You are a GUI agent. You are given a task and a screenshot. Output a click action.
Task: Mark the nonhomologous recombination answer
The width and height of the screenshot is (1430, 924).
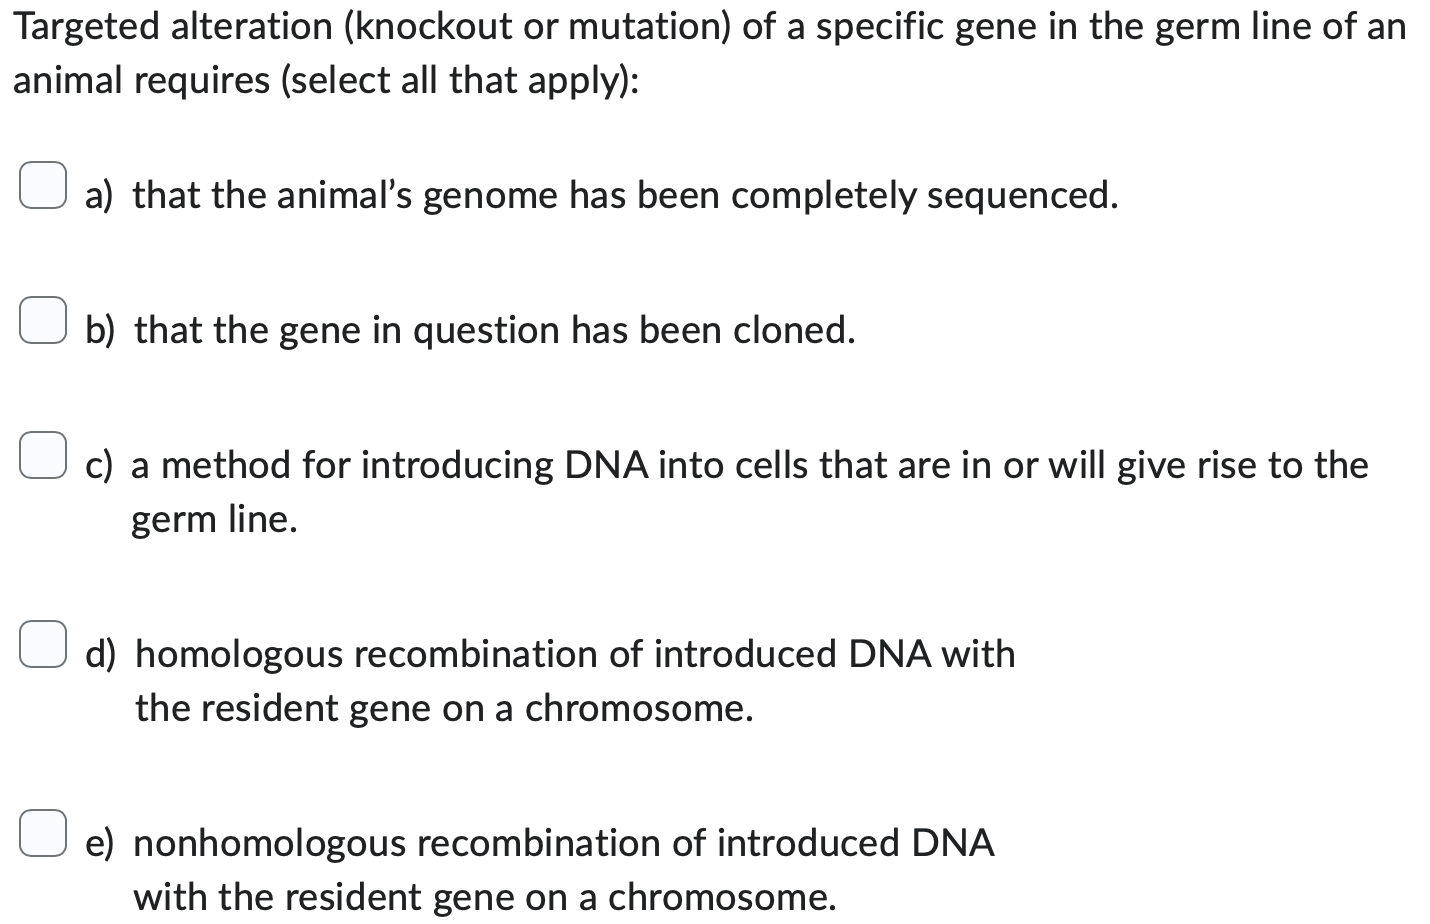(x=43, y=833)
